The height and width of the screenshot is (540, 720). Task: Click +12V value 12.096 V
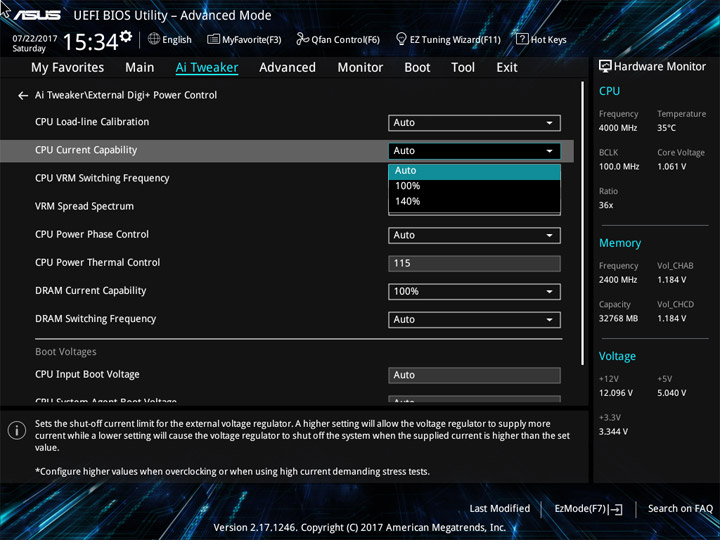coord(616,393)
